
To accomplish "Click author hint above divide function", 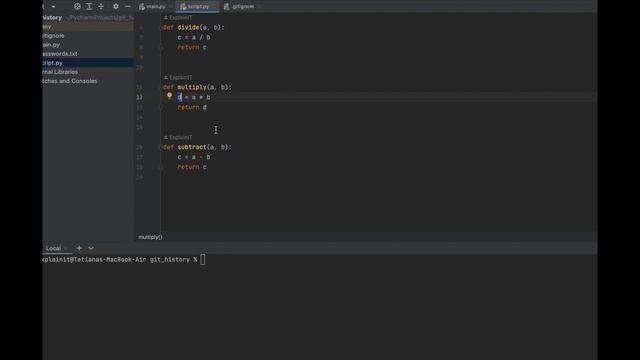I will 178,18.
